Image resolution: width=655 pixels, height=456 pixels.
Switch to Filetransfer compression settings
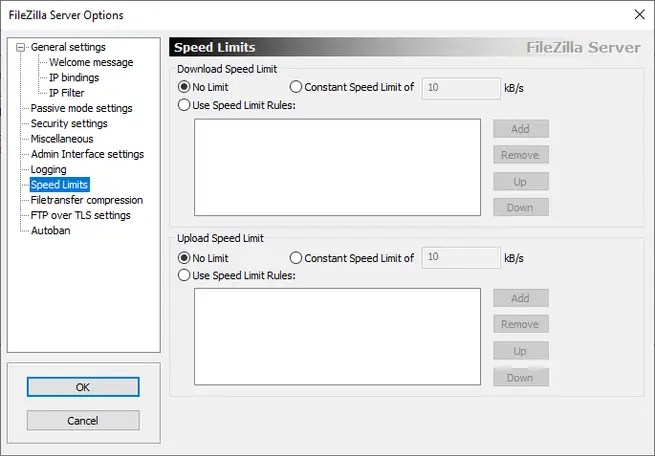(x=87, y=200)
